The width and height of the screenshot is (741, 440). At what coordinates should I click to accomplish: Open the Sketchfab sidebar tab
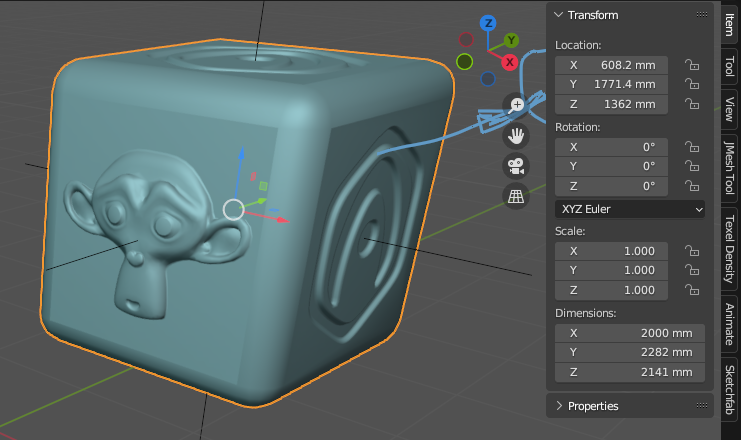[730, 389]
